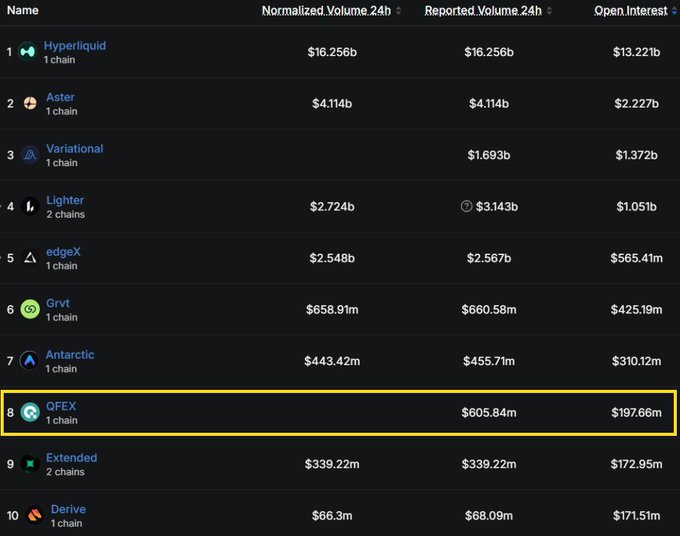This screenshot has width=680, height=536.
Task: Select Antarctic open interest $310.12m
Action: [x=636, y=361]
